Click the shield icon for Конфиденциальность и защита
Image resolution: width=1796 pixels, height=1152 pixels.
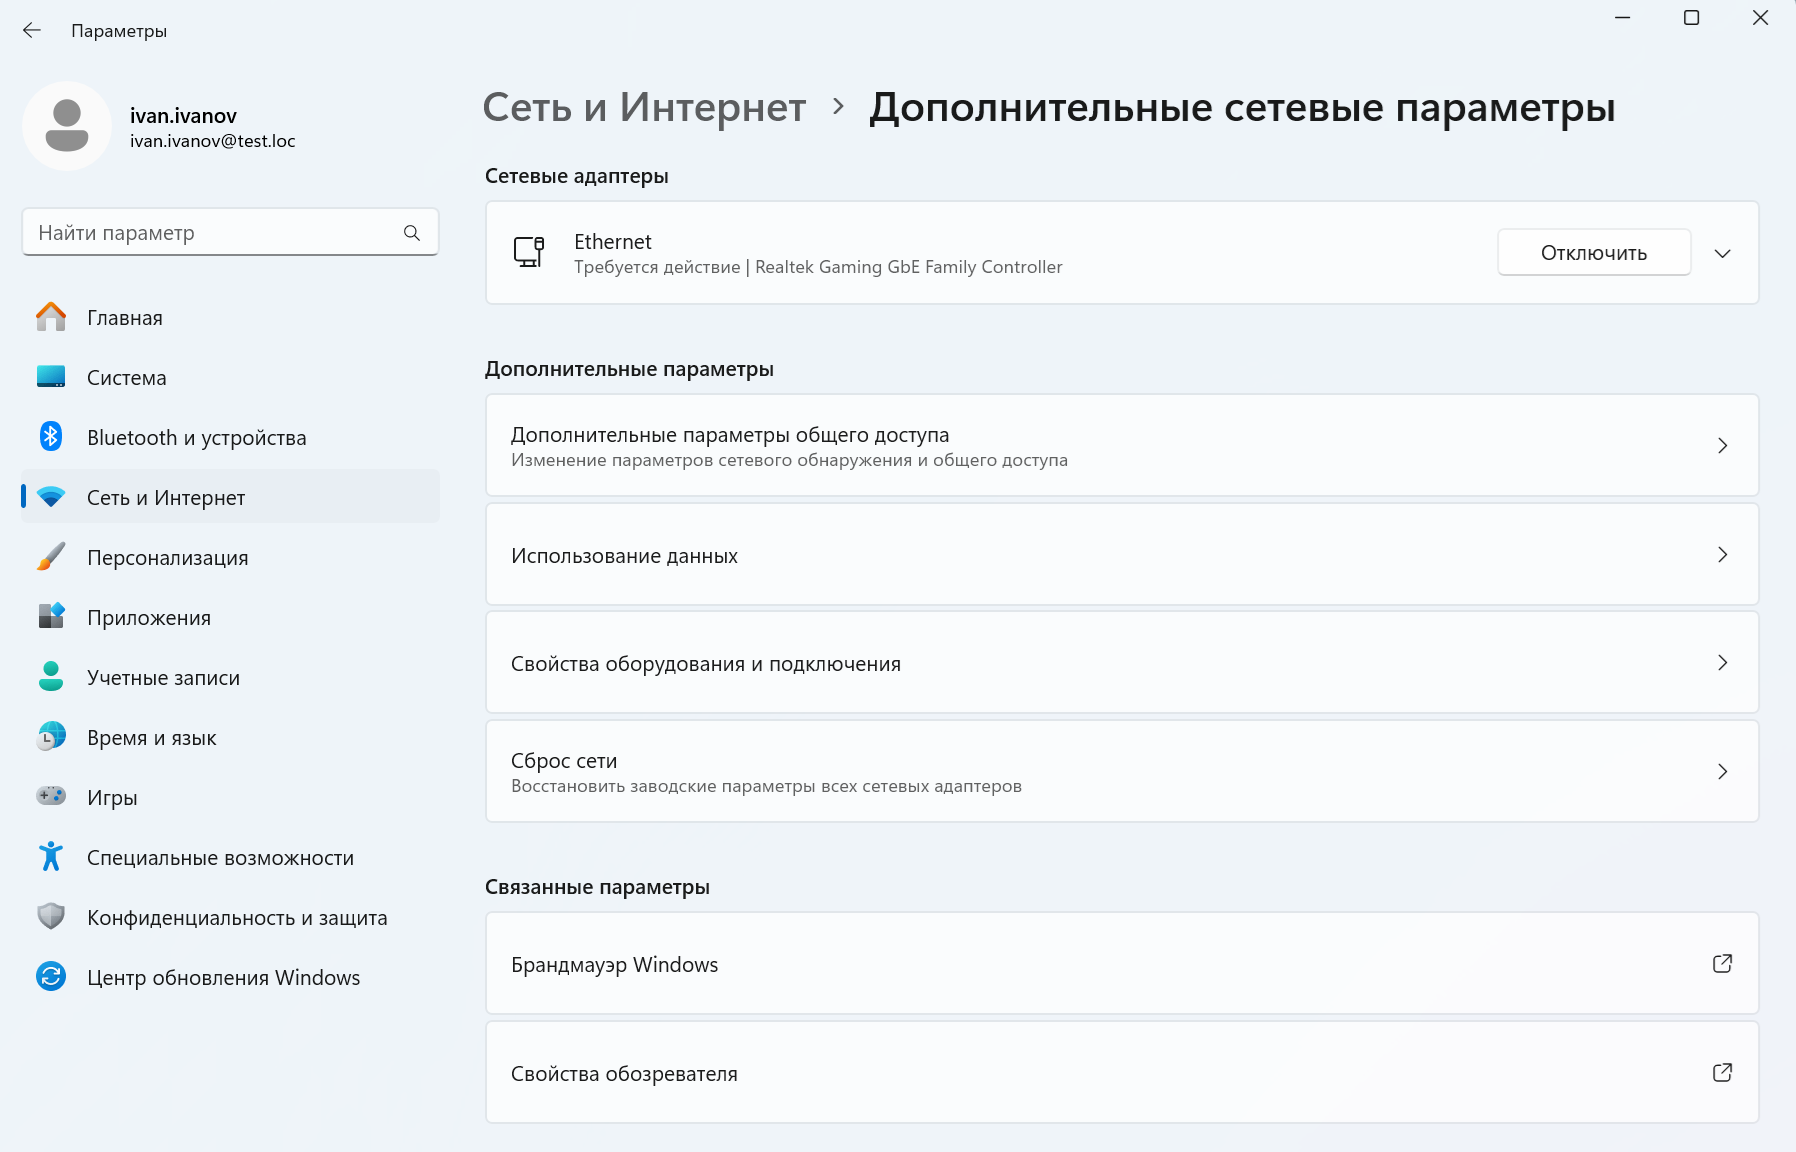[51, 917]
